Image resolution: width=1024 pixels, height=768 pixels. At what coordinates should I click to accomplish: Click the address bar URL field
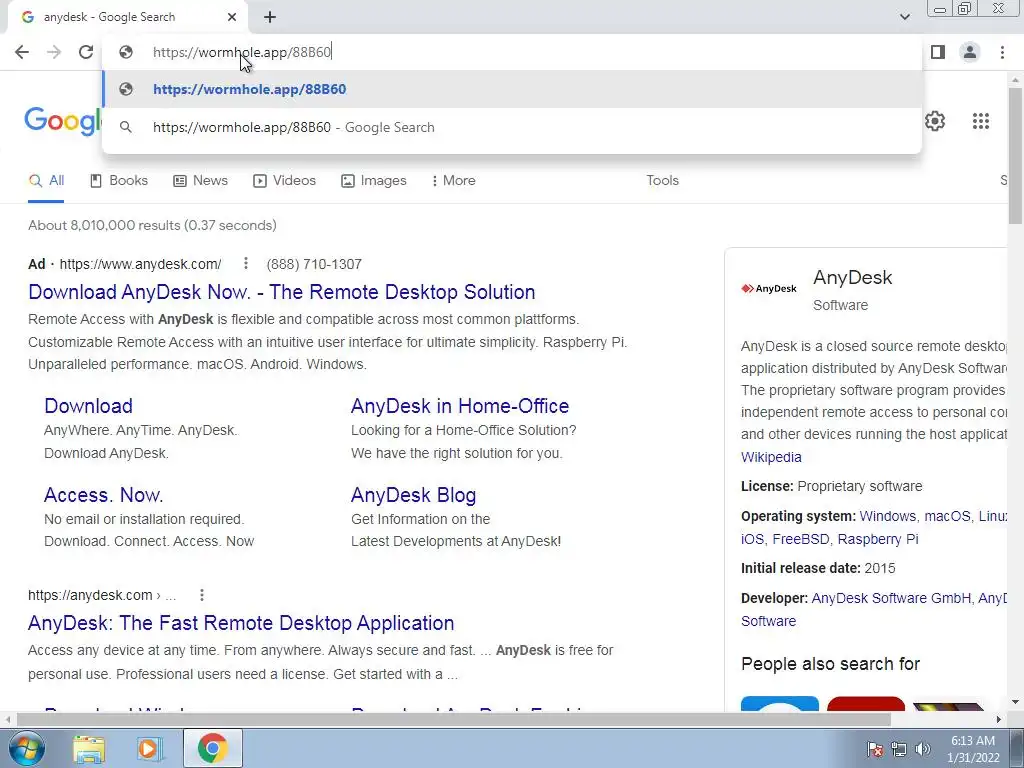coord(512,52)
